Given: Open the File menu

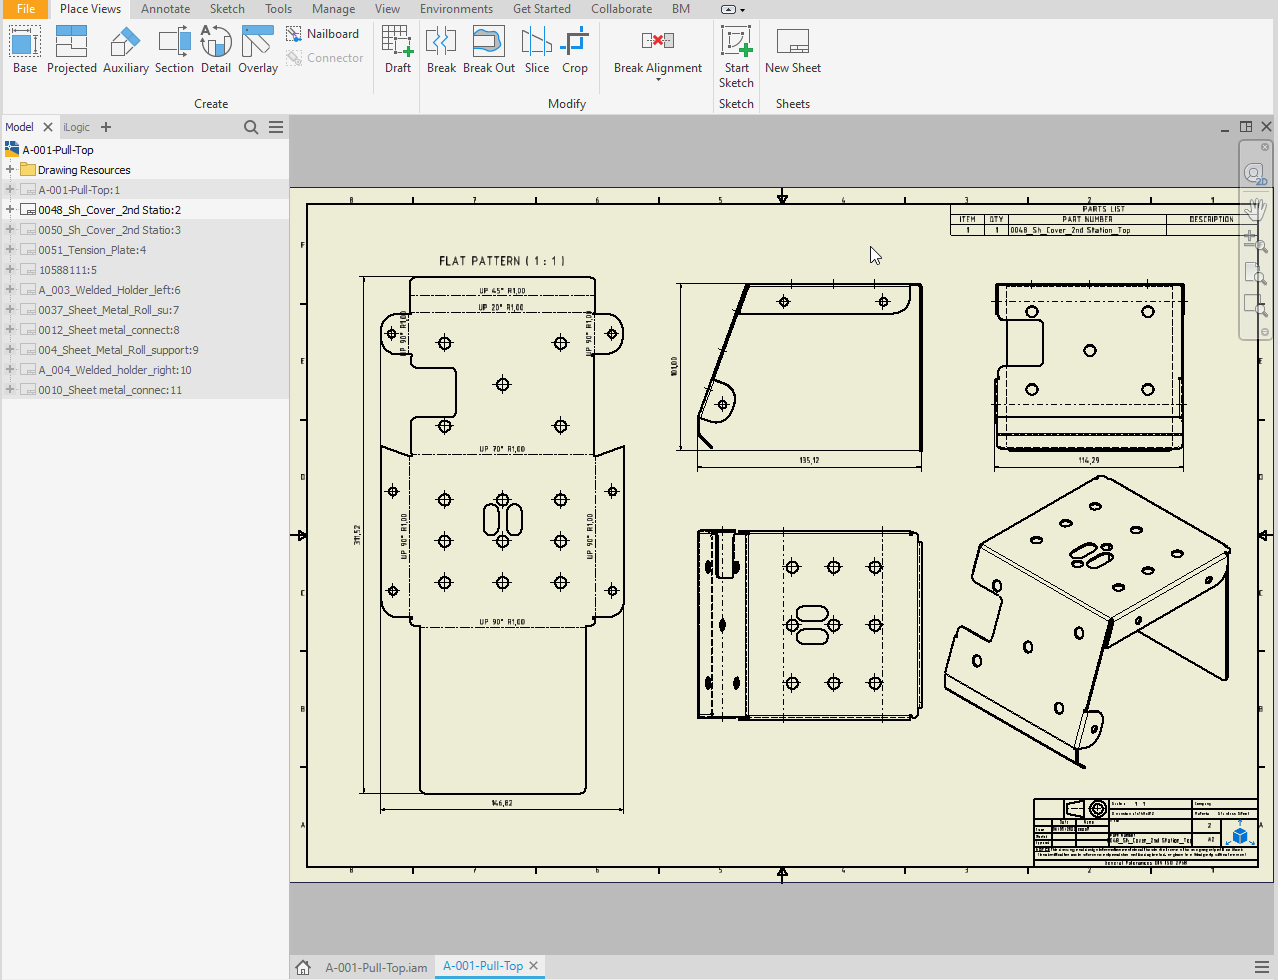Looking at the screenshot, I should click(25, 9).
